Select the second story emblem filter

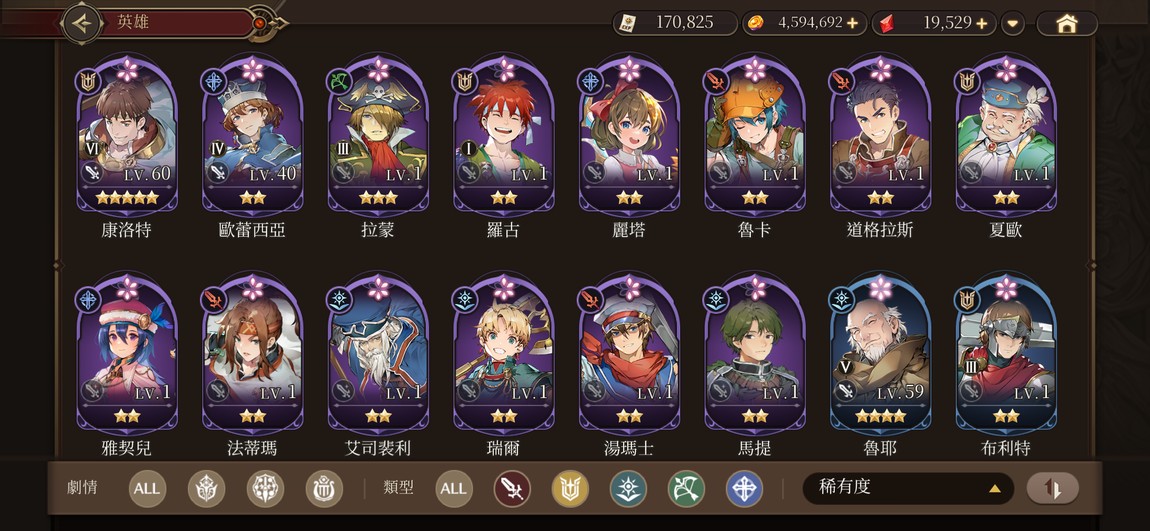click(265, 489)
